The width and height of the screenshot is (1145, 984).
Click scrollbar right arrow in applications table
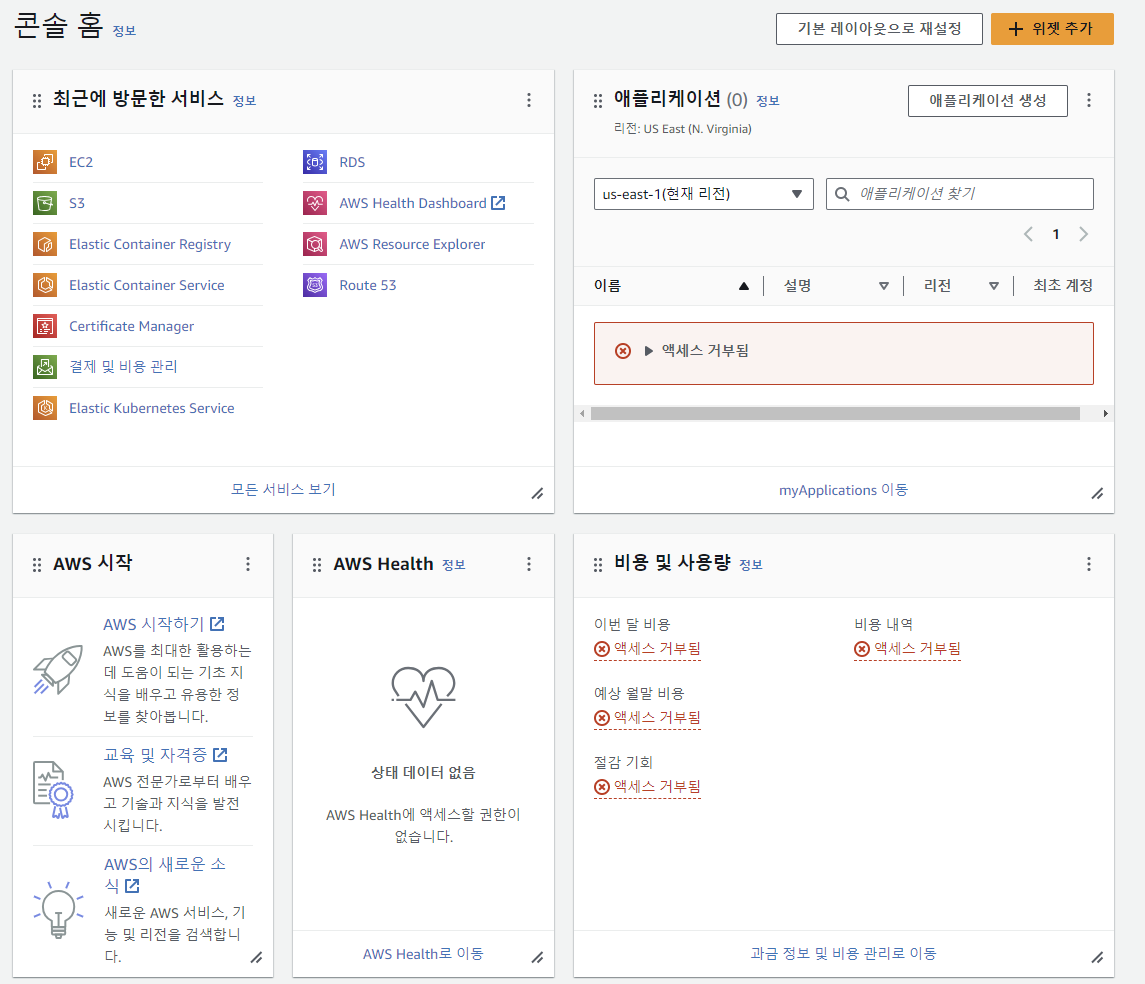coord(1106,414)
